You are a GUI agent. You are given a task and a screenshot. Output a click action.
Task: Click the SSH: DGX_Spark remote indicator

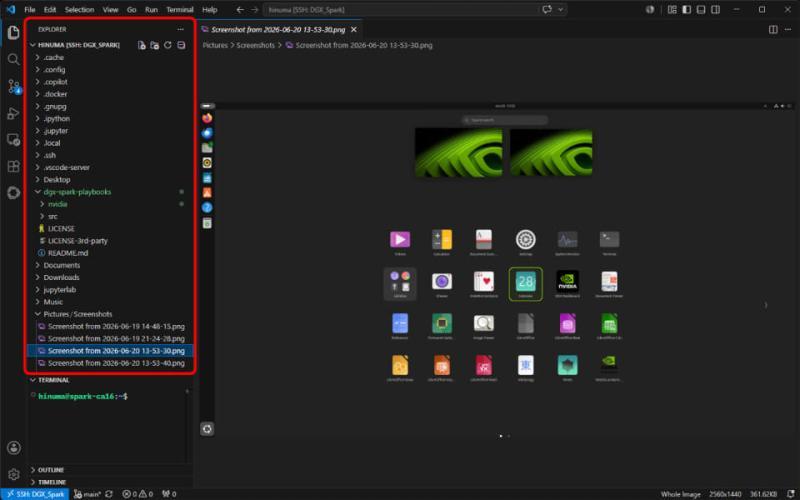35,494
